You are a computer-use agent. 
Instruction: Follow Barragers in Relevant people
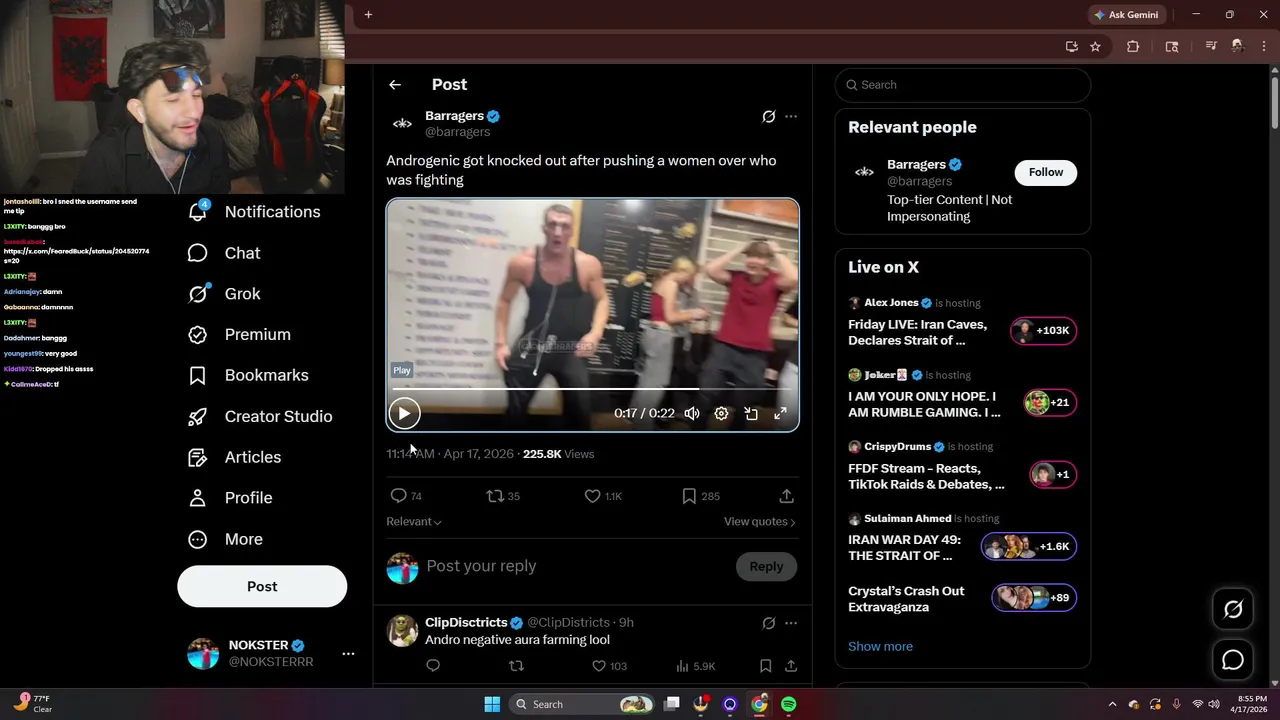click(x=1046, y=172)
